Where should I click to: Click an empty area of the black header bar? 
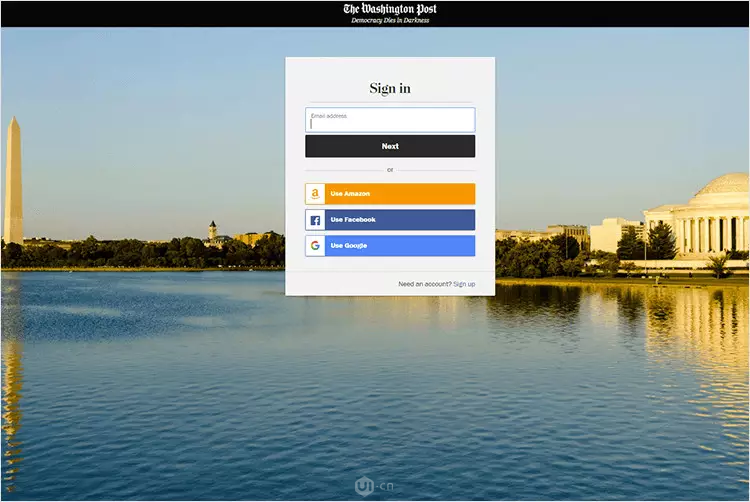coord(150,13)
